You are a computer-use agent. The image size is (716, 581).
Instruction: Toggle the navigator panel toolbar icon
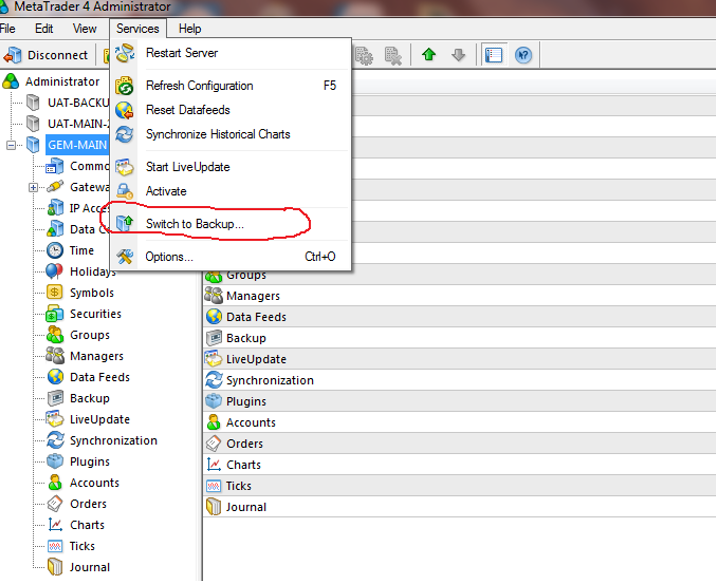click(494, 55)
